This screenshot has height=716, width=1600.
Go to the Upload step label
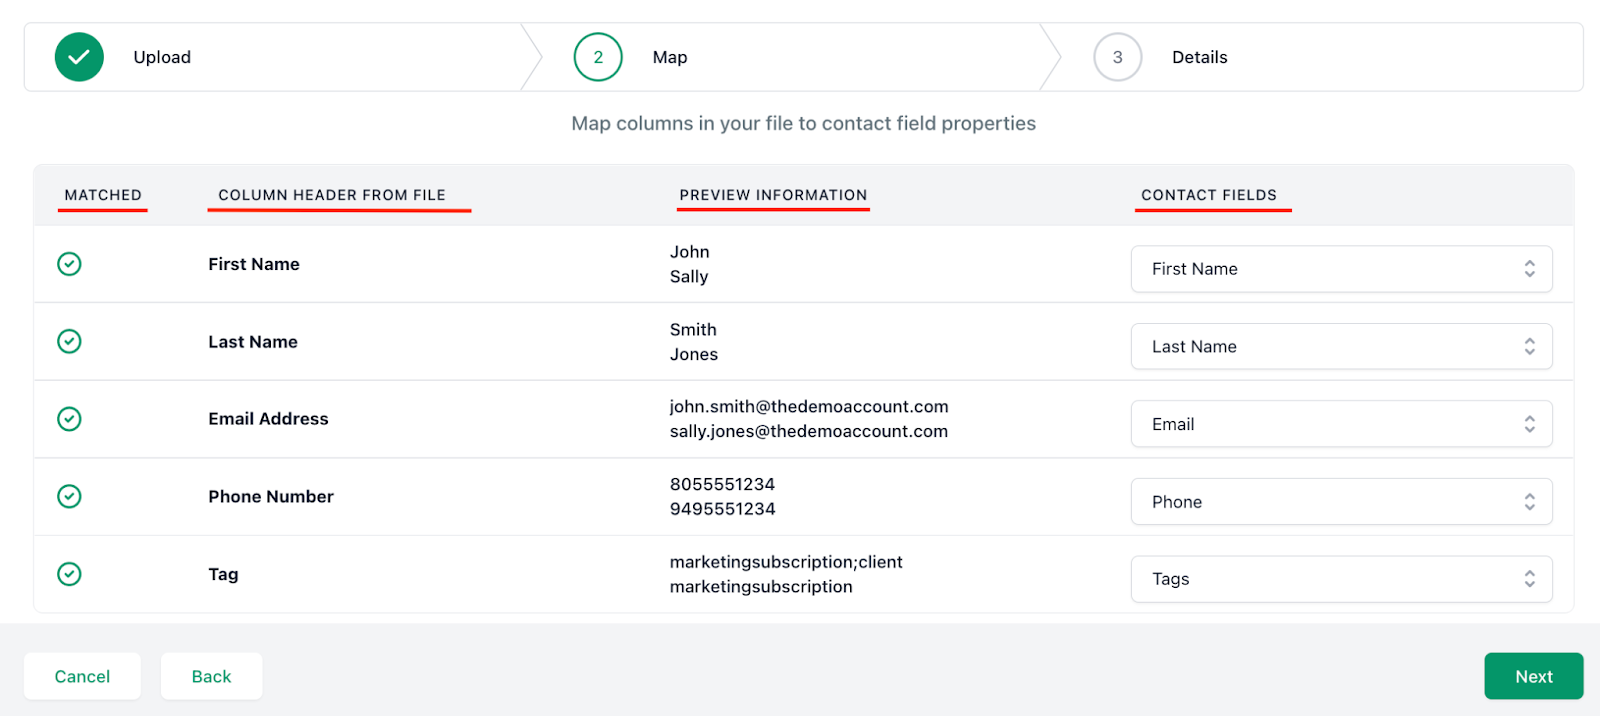click(x=162, y=57)
